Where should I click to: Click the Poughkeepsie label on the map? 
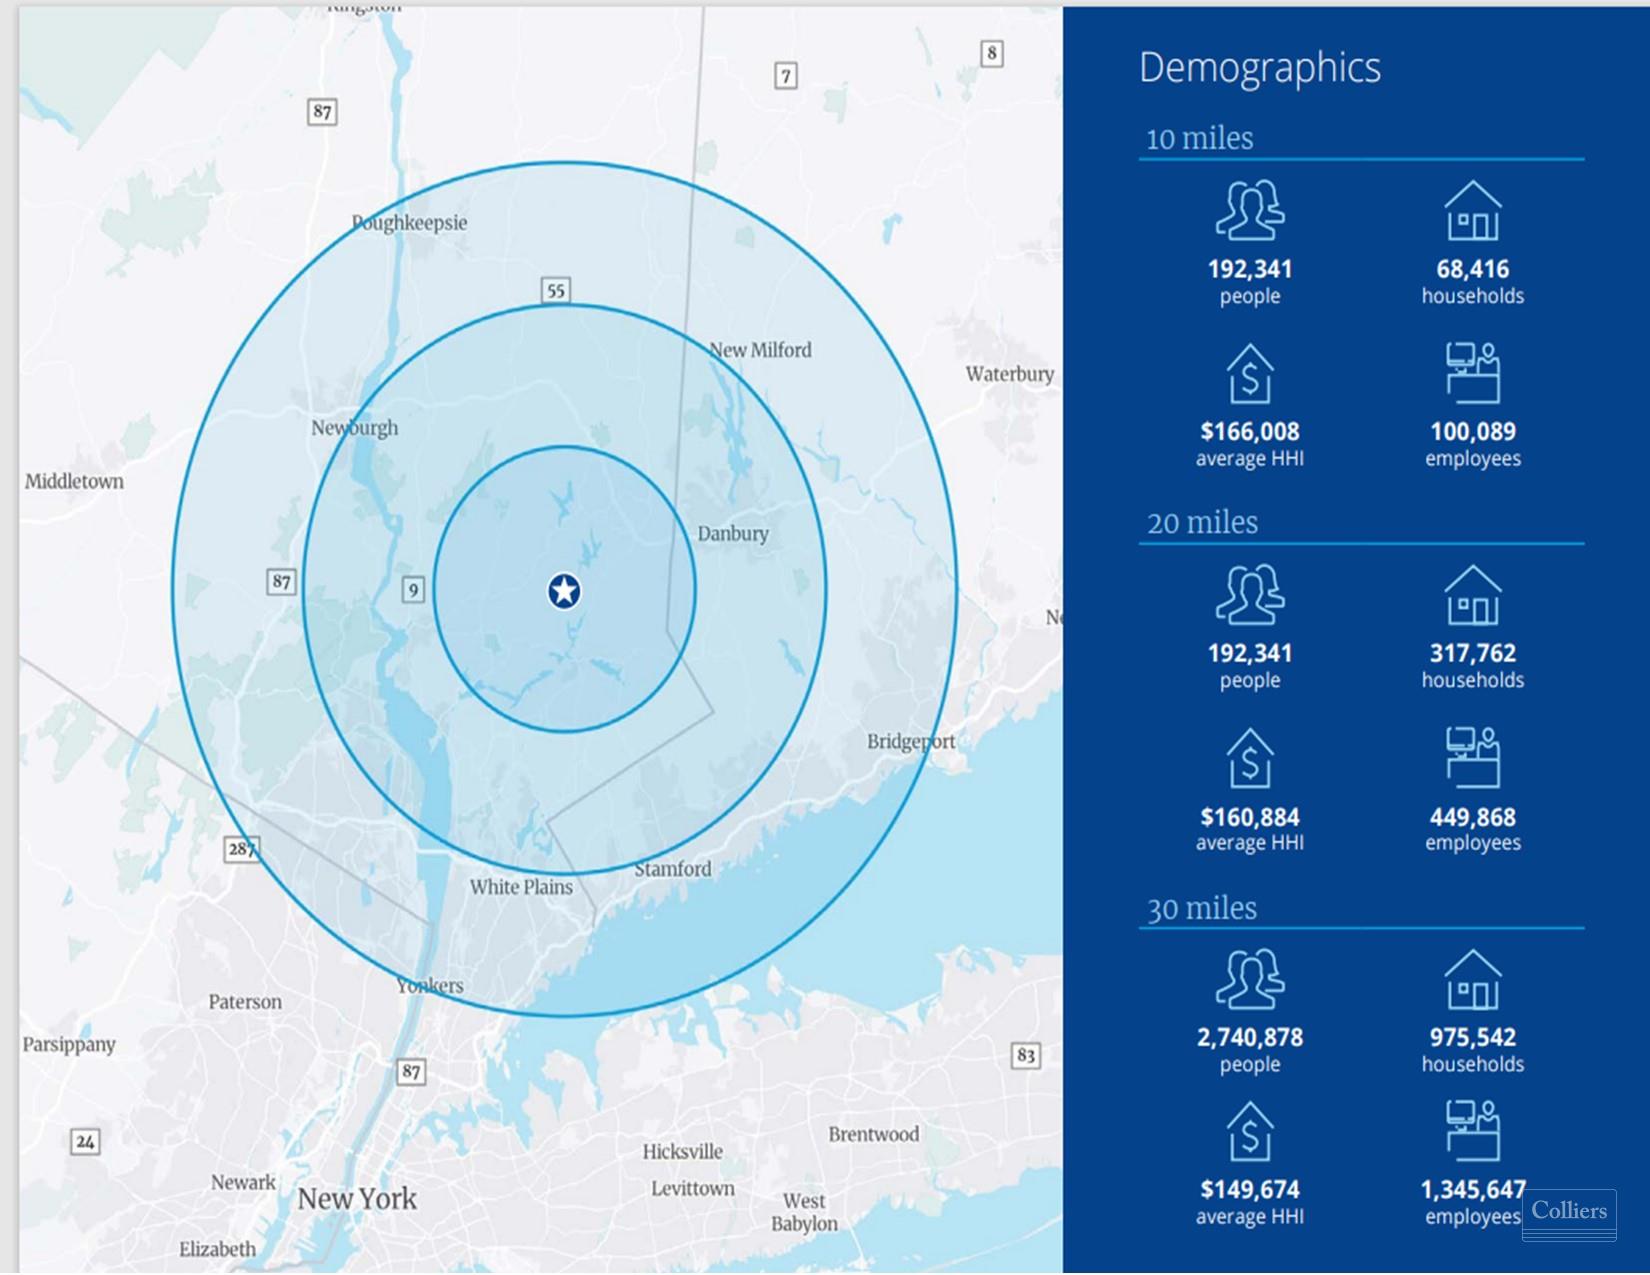[409, 222]
